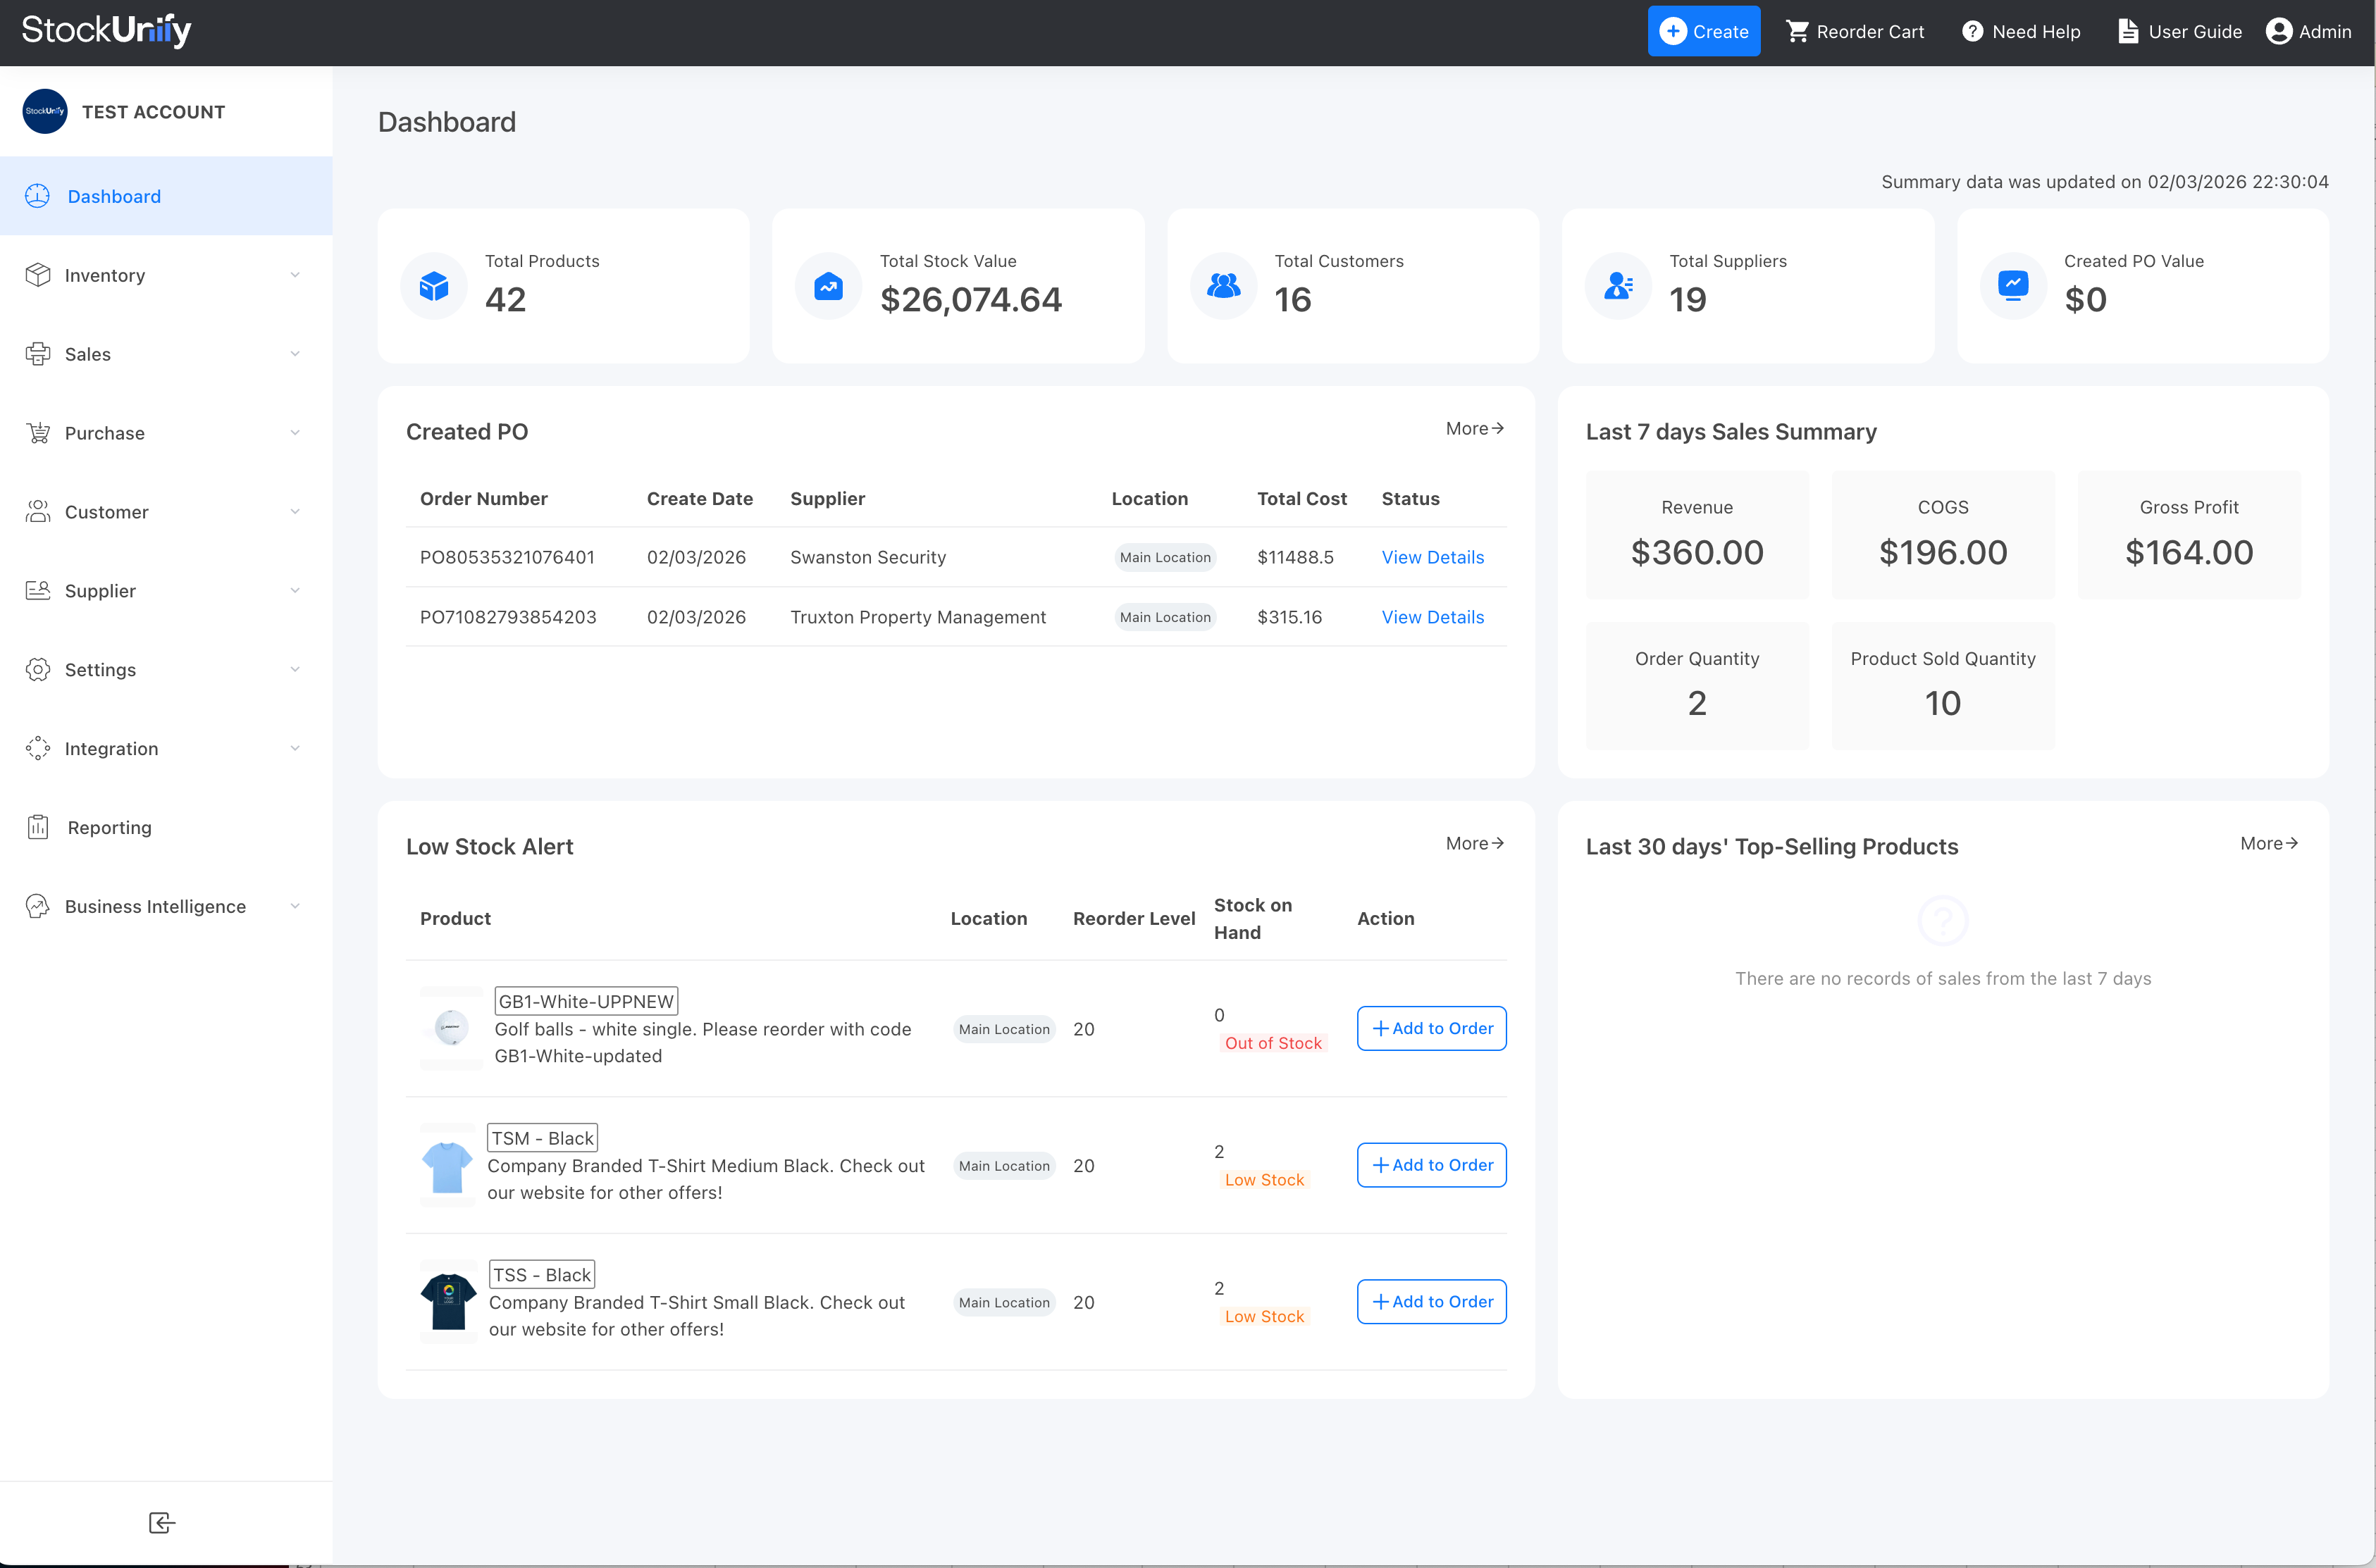Add TSM - Black to order
This screenshot has height=1568, width=2376.
pyautogui.click(x=1431, y=1165)
